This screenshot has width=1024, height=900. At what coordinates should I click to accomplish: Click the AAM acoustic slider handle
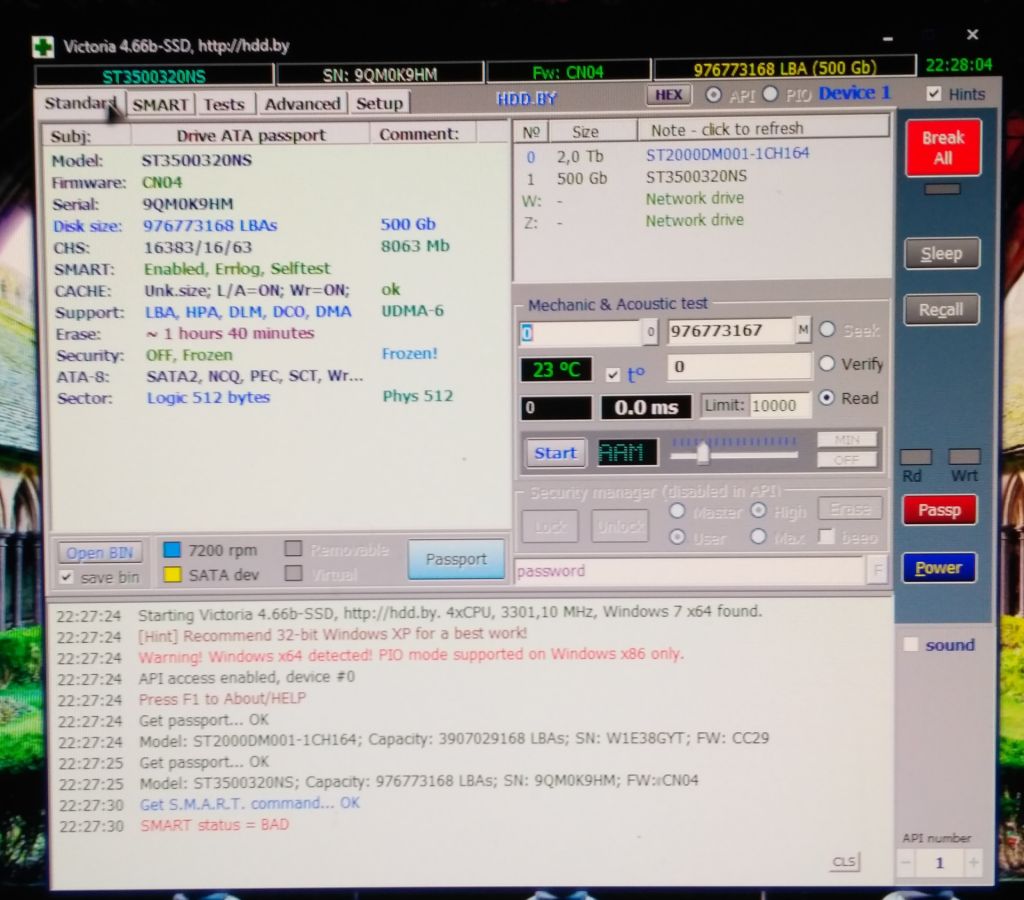pyautogui.click(x=703, y=452)
